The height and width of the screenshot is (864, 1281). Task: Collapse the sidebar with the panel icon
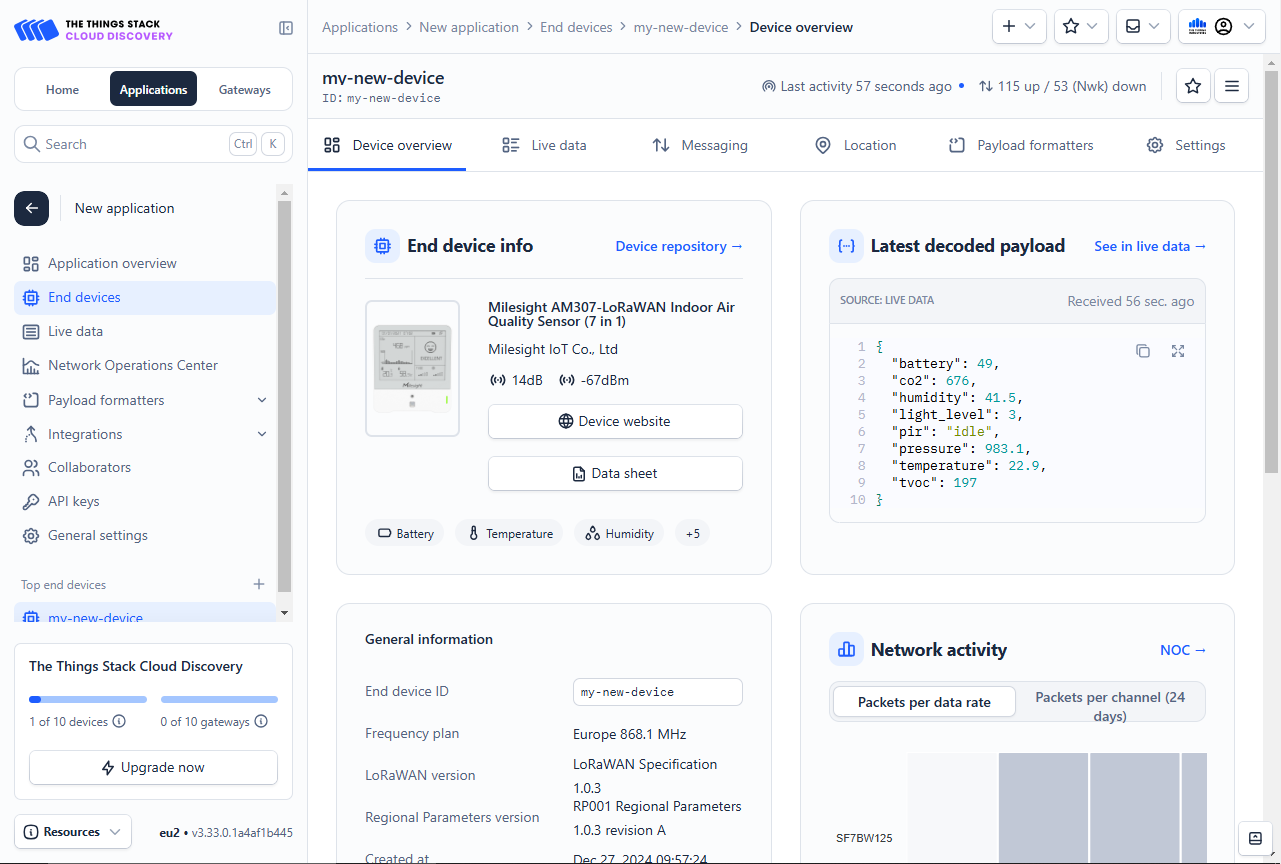pyautogui.click(x=286, y=28)
